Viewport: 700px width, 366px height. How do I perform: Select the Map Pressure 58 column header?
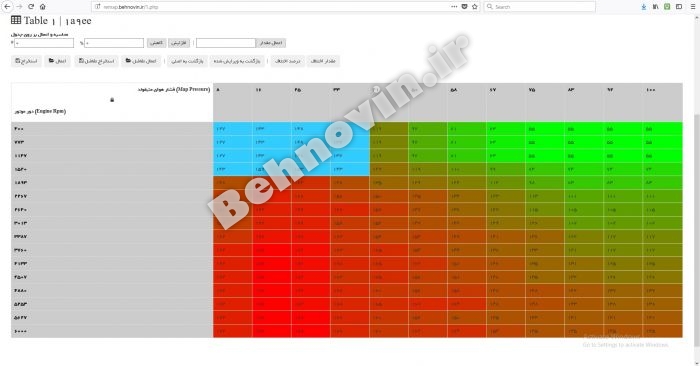[467, 102]
